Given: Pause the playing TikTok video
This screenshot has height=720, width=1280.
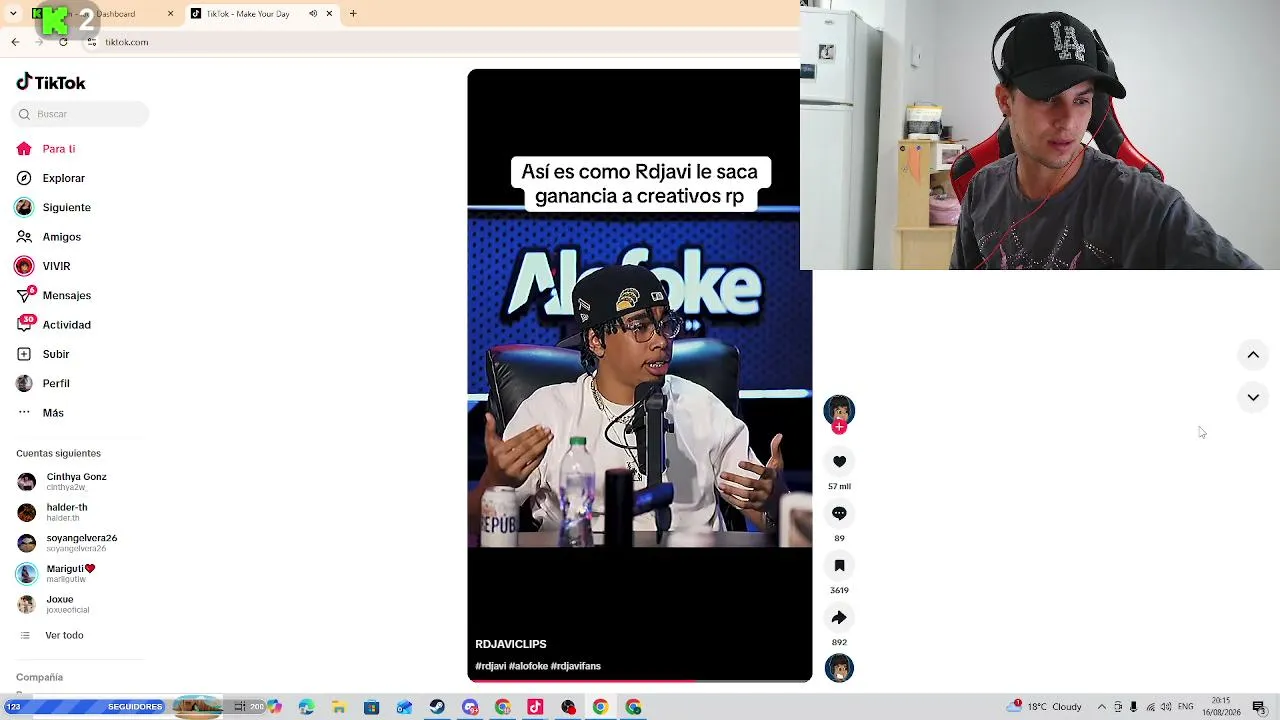Looking at the screenshot, I should pos(640,375).
